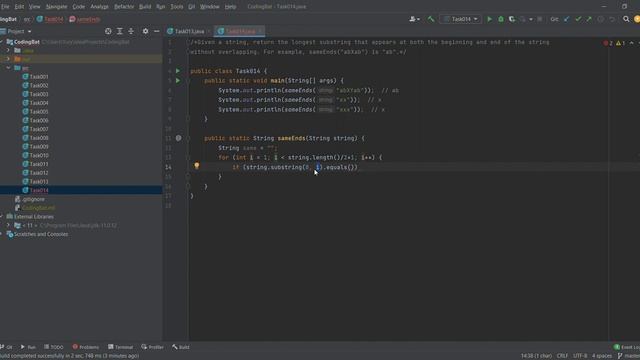Click the Git commit checkmark icon
The height and width of the screenshot is (360, 640).
point(578,19)
